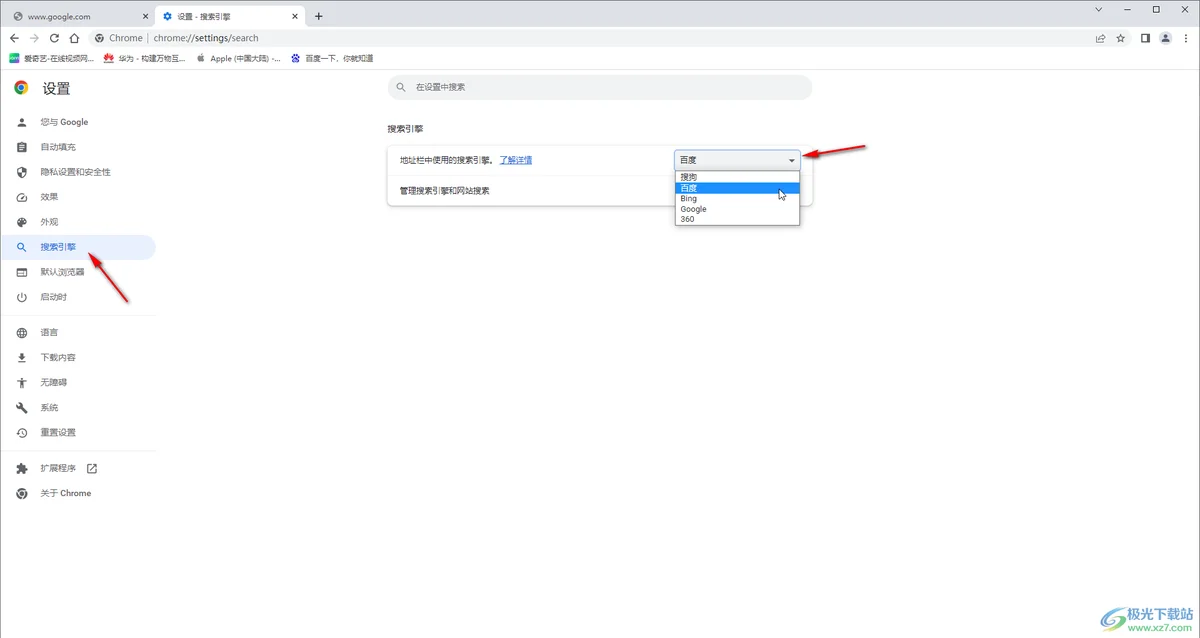Click the bookmark star in address bar

point(1121,37)
